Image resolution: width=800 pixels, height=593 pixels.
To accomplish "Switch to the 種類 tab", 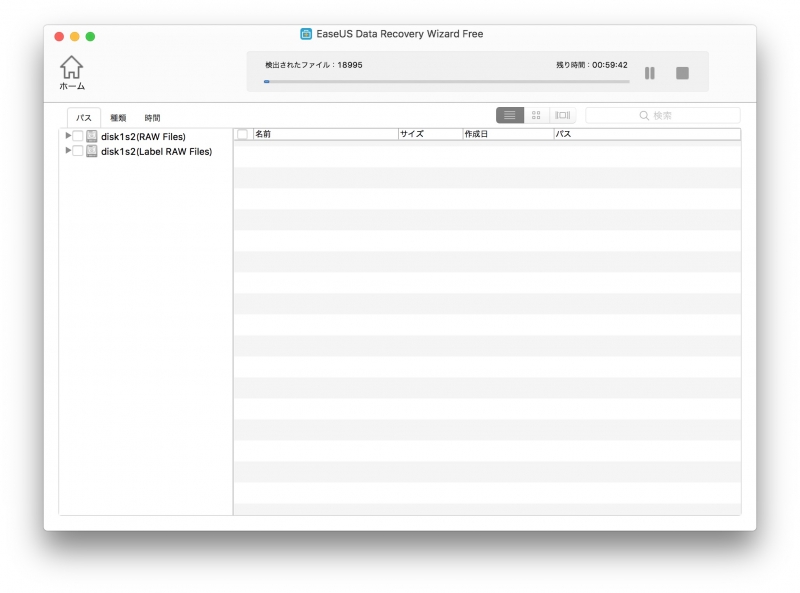I will coord(118,118).
